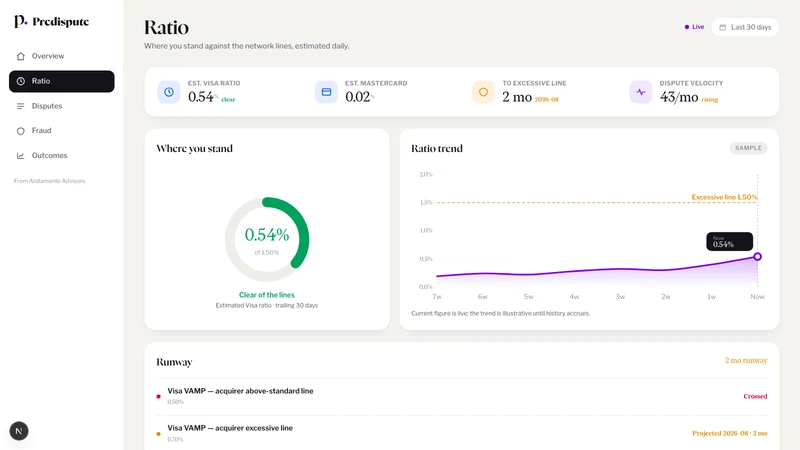Click the Overview home icon
Screen dimensions: 800x450
[20, 56]
